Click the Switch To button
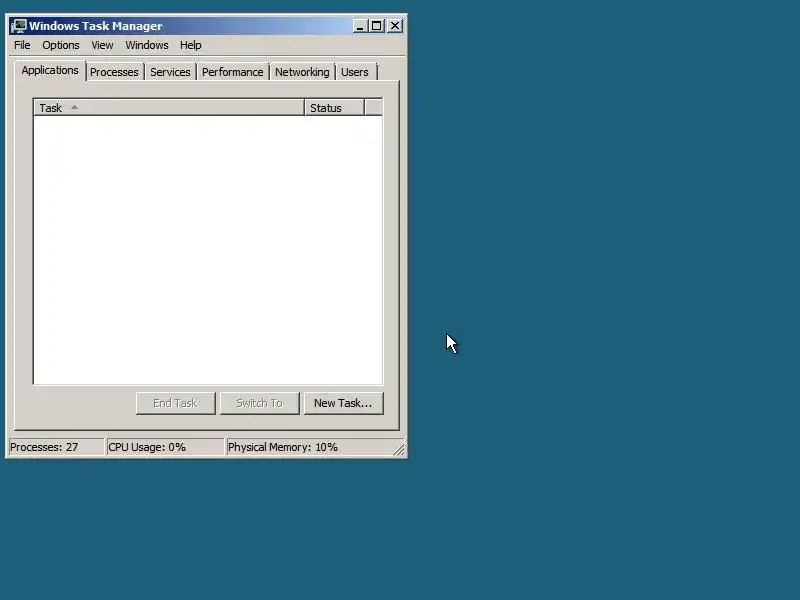Image resolution: width=800 pixels, height=600 pixels. (259, 403)
